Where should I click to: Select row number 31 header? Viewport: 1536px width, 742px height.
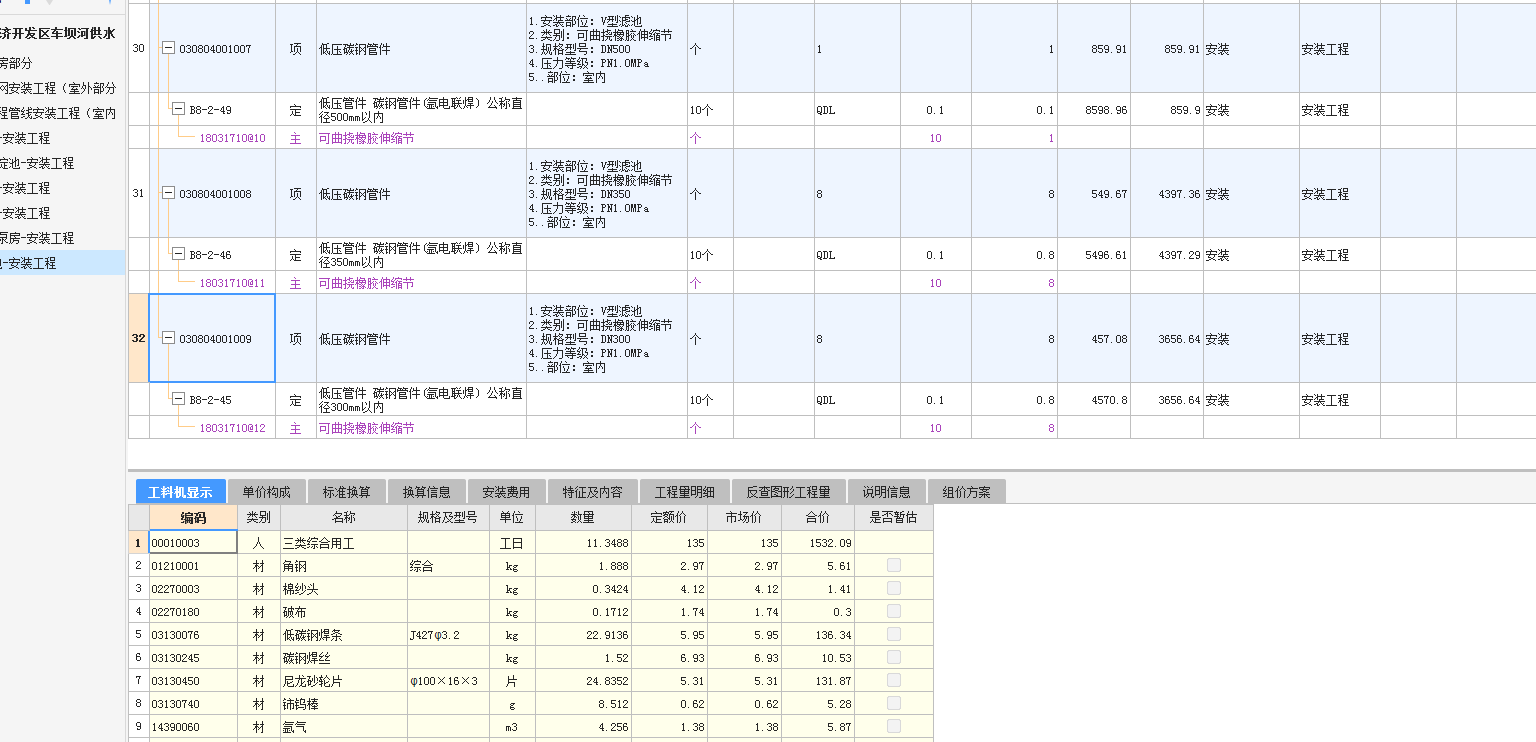138,194
